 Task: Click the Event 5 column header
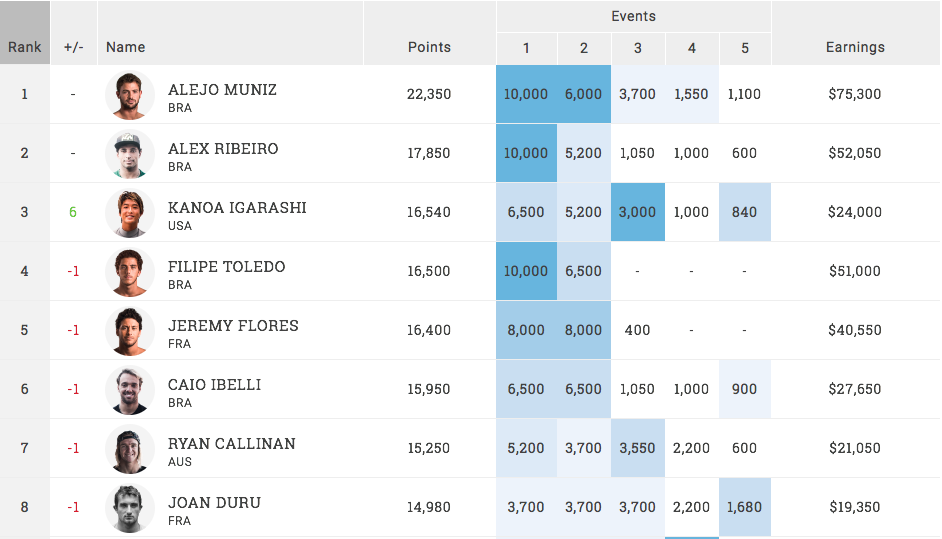(745, 48)
